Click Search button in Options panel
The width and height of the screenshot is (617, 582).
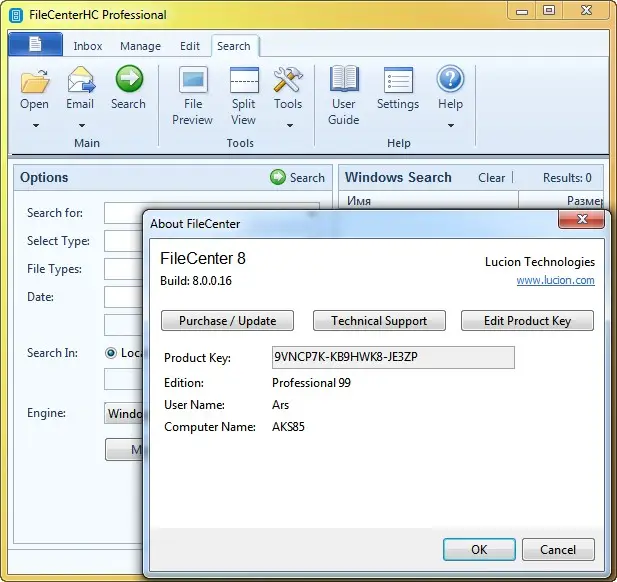click(x=297, y=177)
